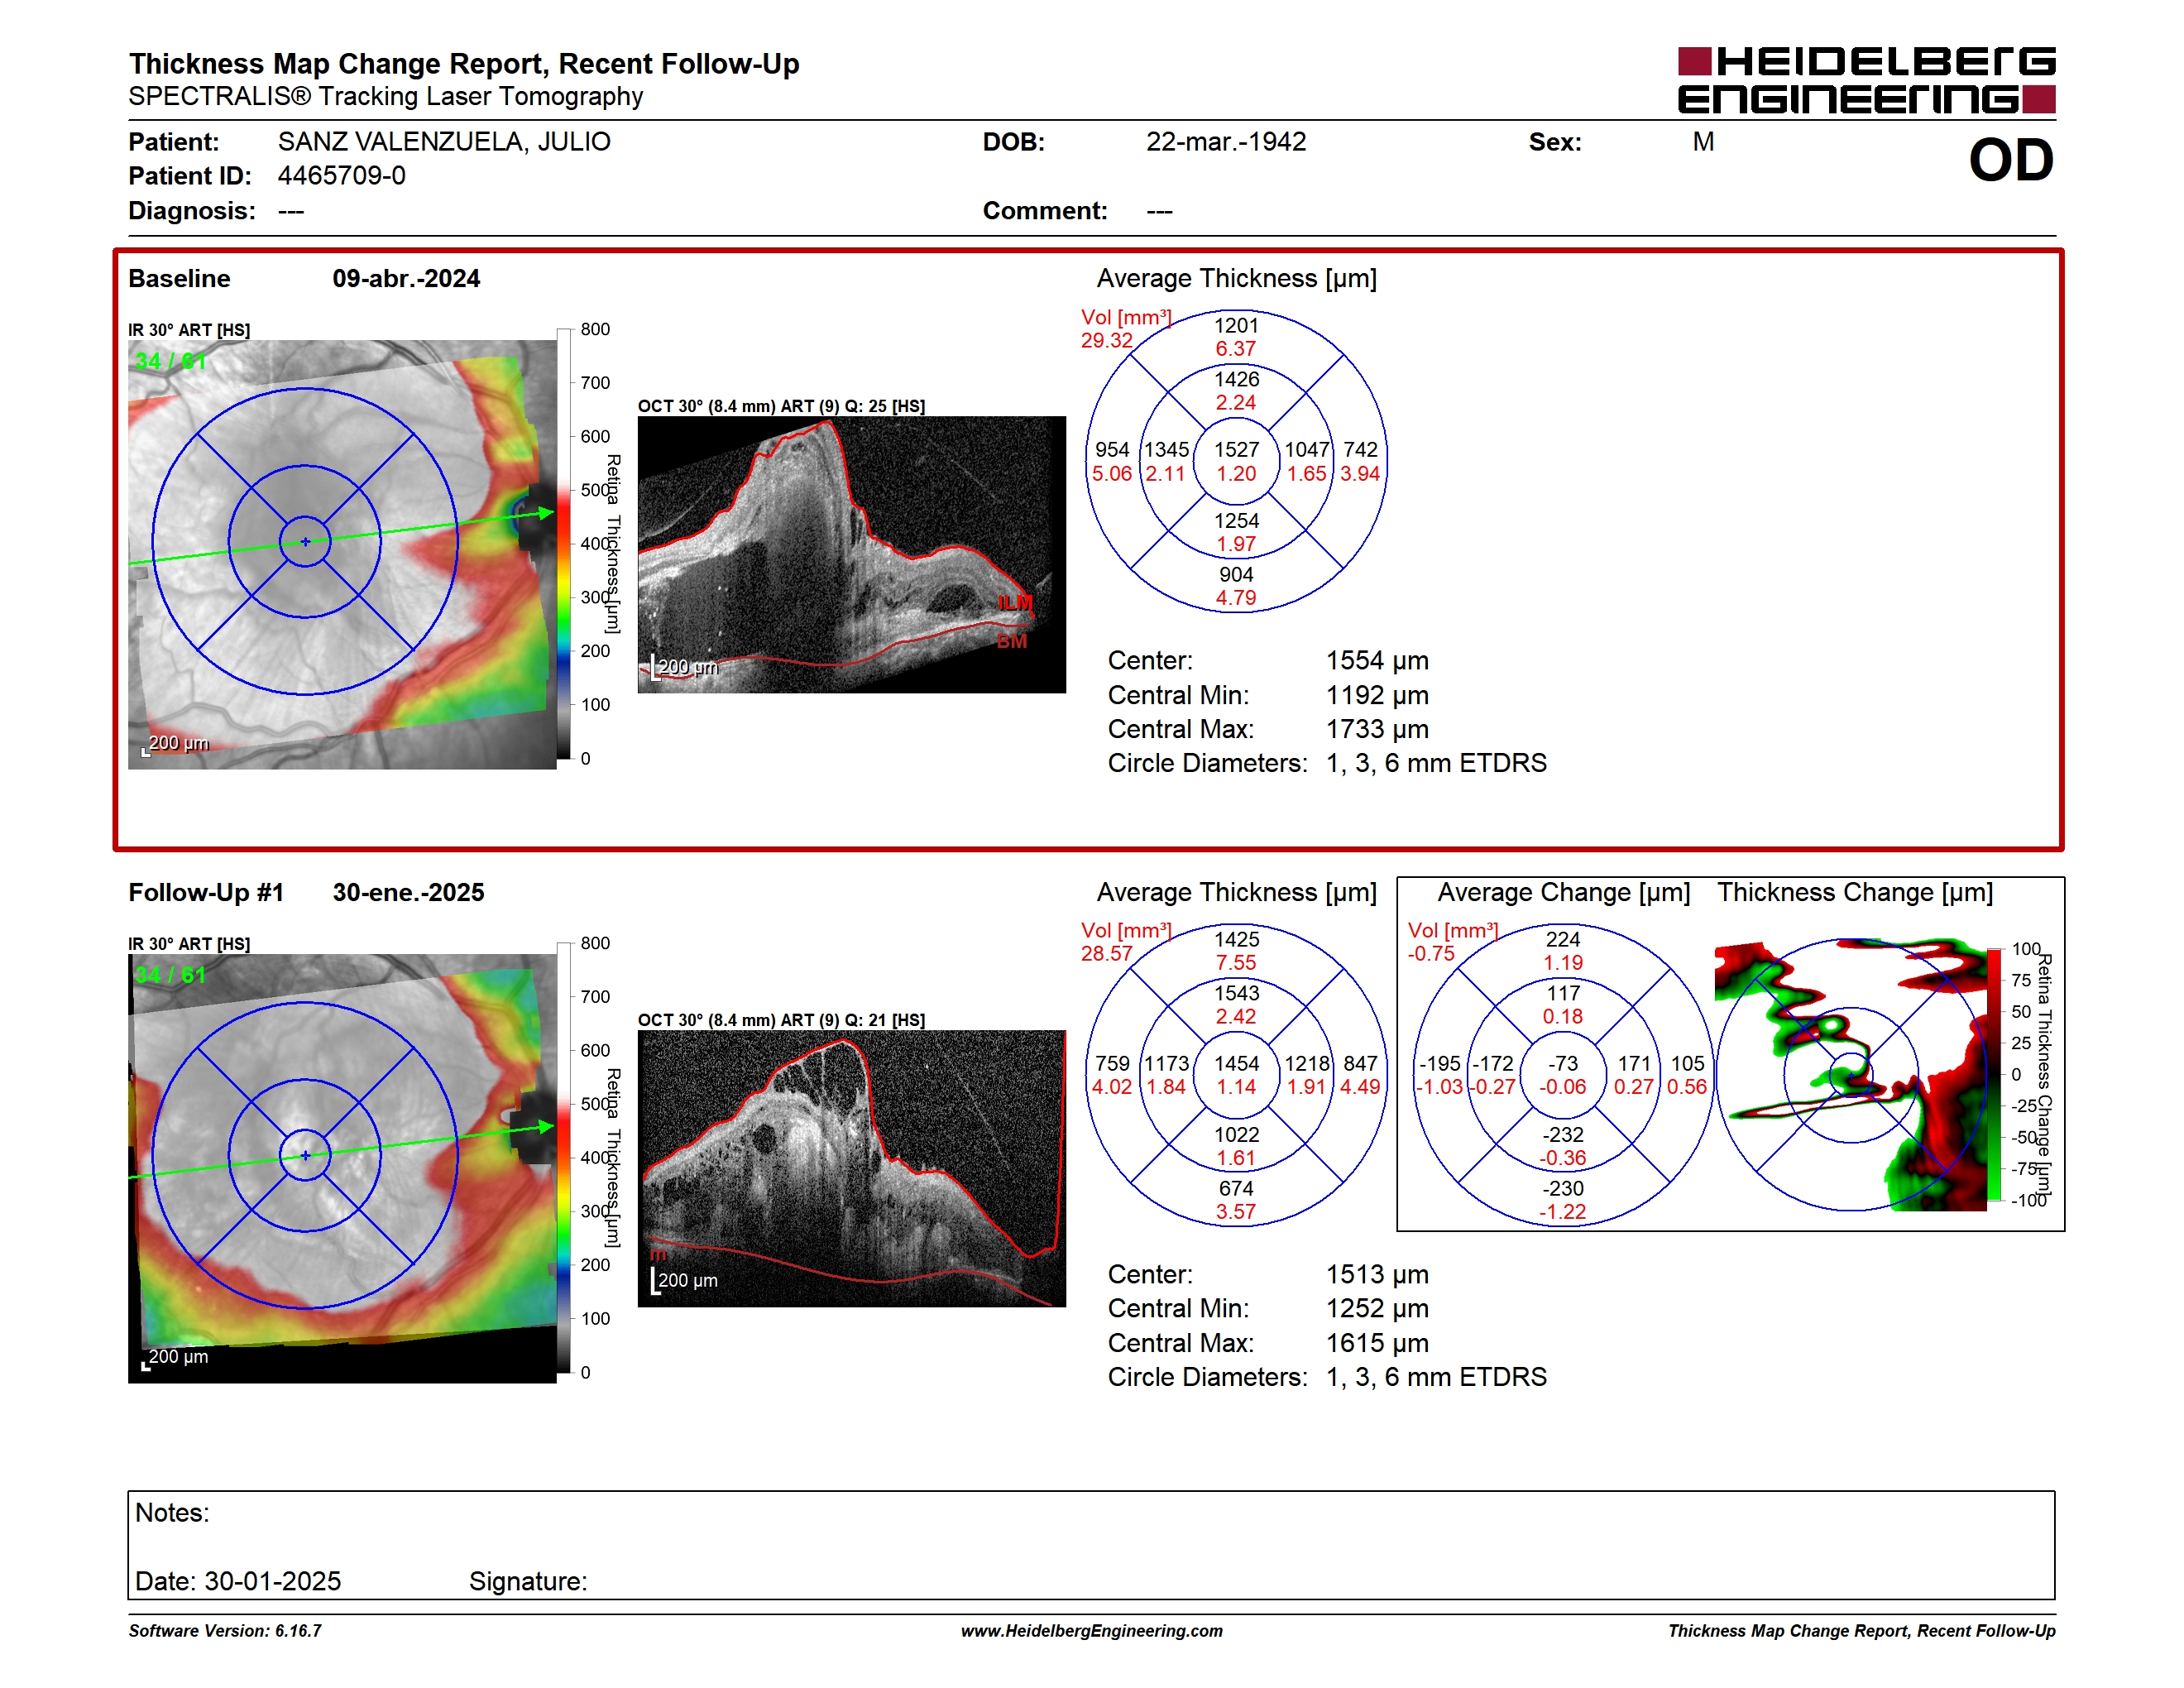This screenshot has height=1688, width=2184.
Task: Select the volume change value -0.75
Action: pos(1431,954)
